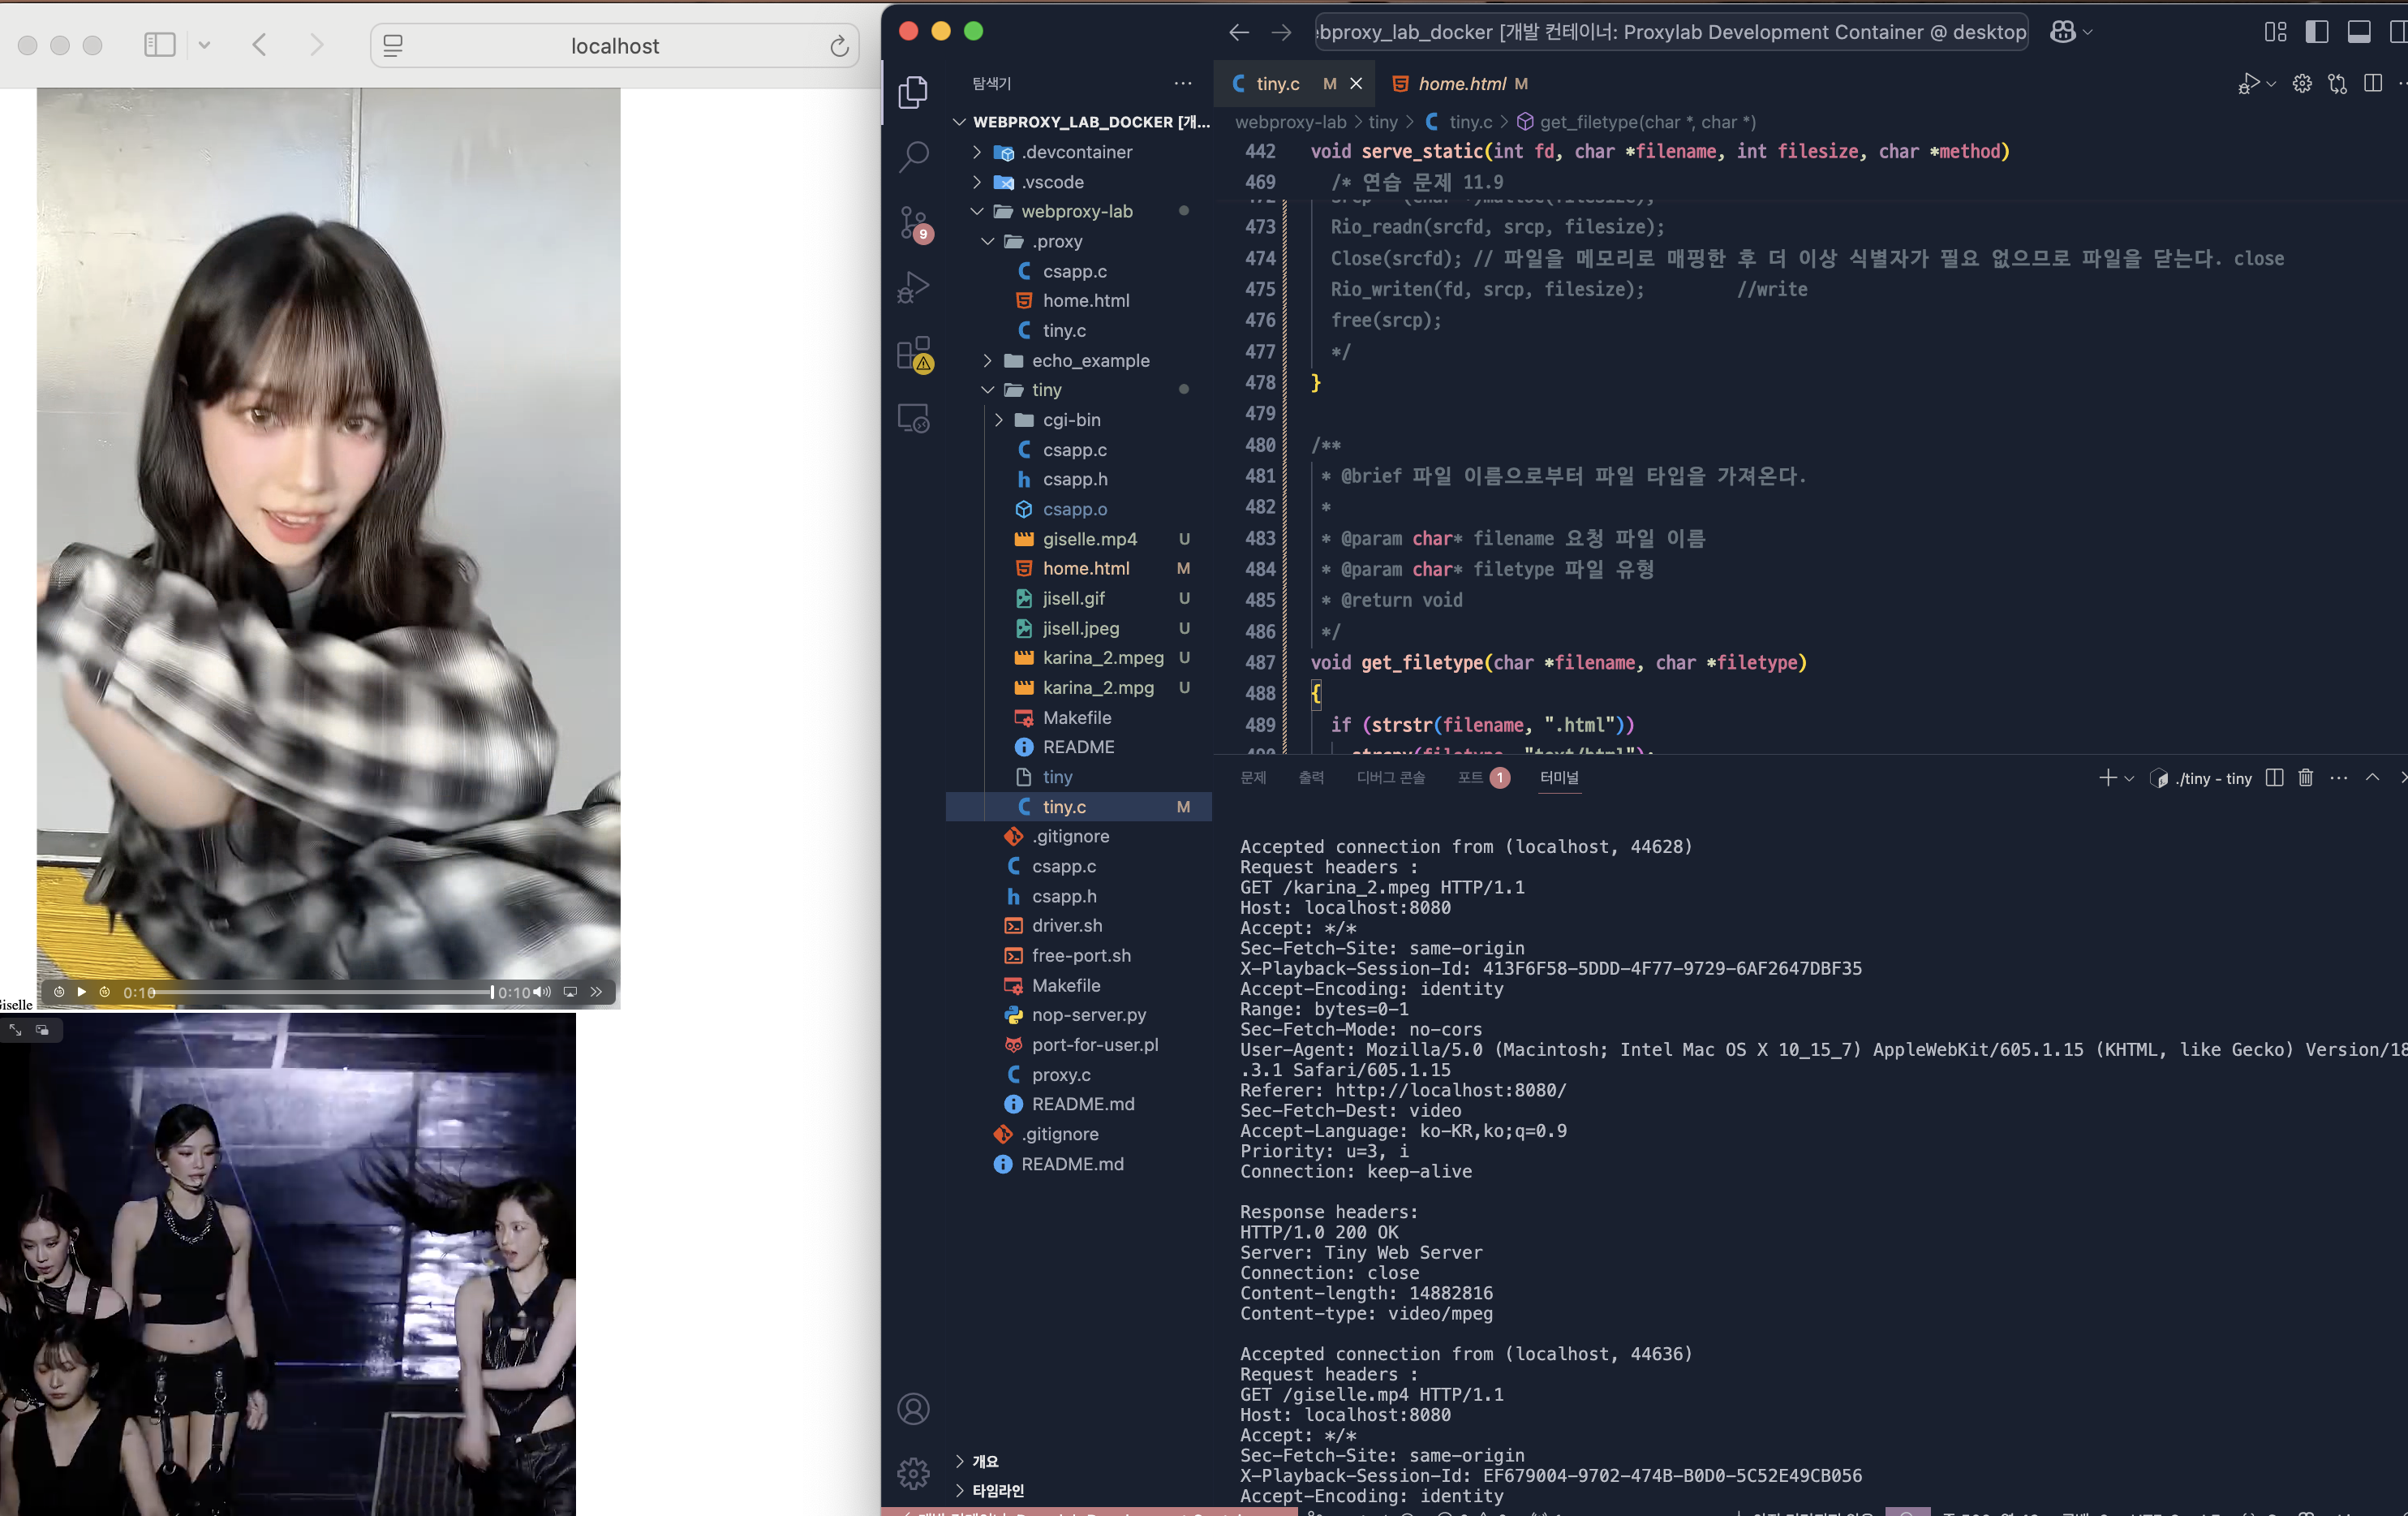Screen dimensions: 2408x1516
Task: Open Remote Explorer view icon
Action: pyautogui.click(x=913, y=418)
